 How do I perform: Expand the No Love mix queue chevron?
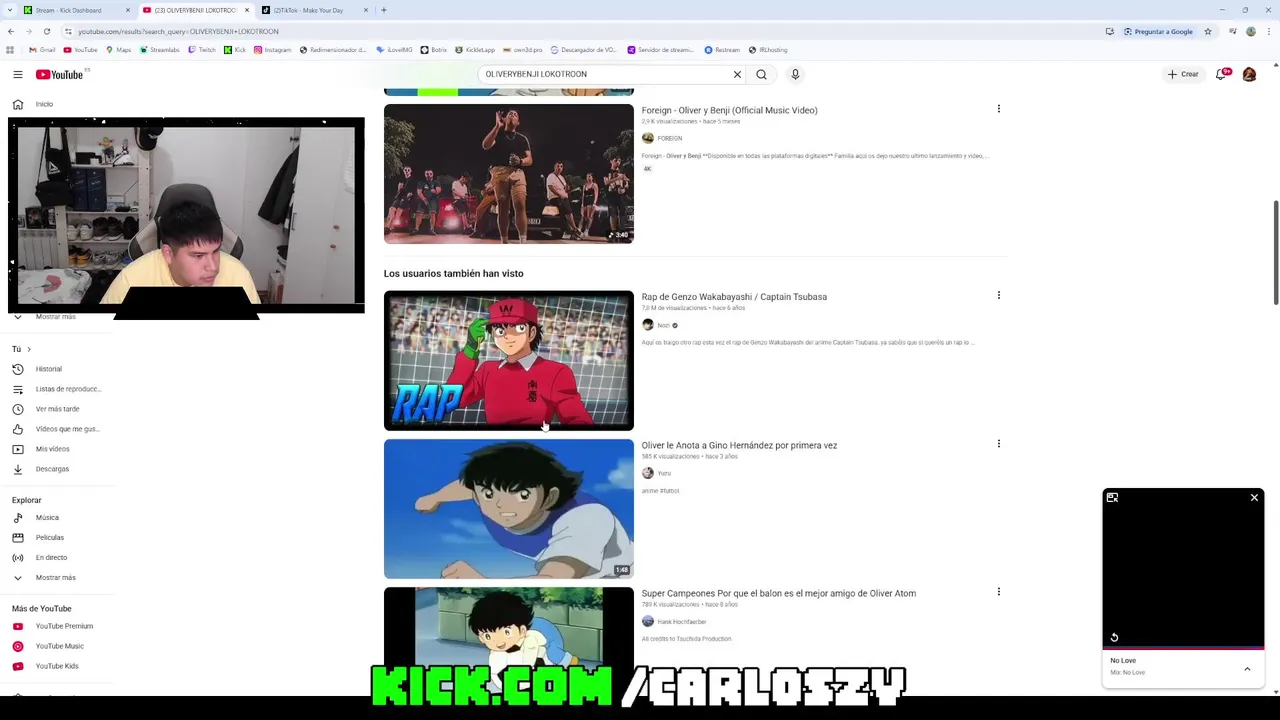click(1247, 669)
